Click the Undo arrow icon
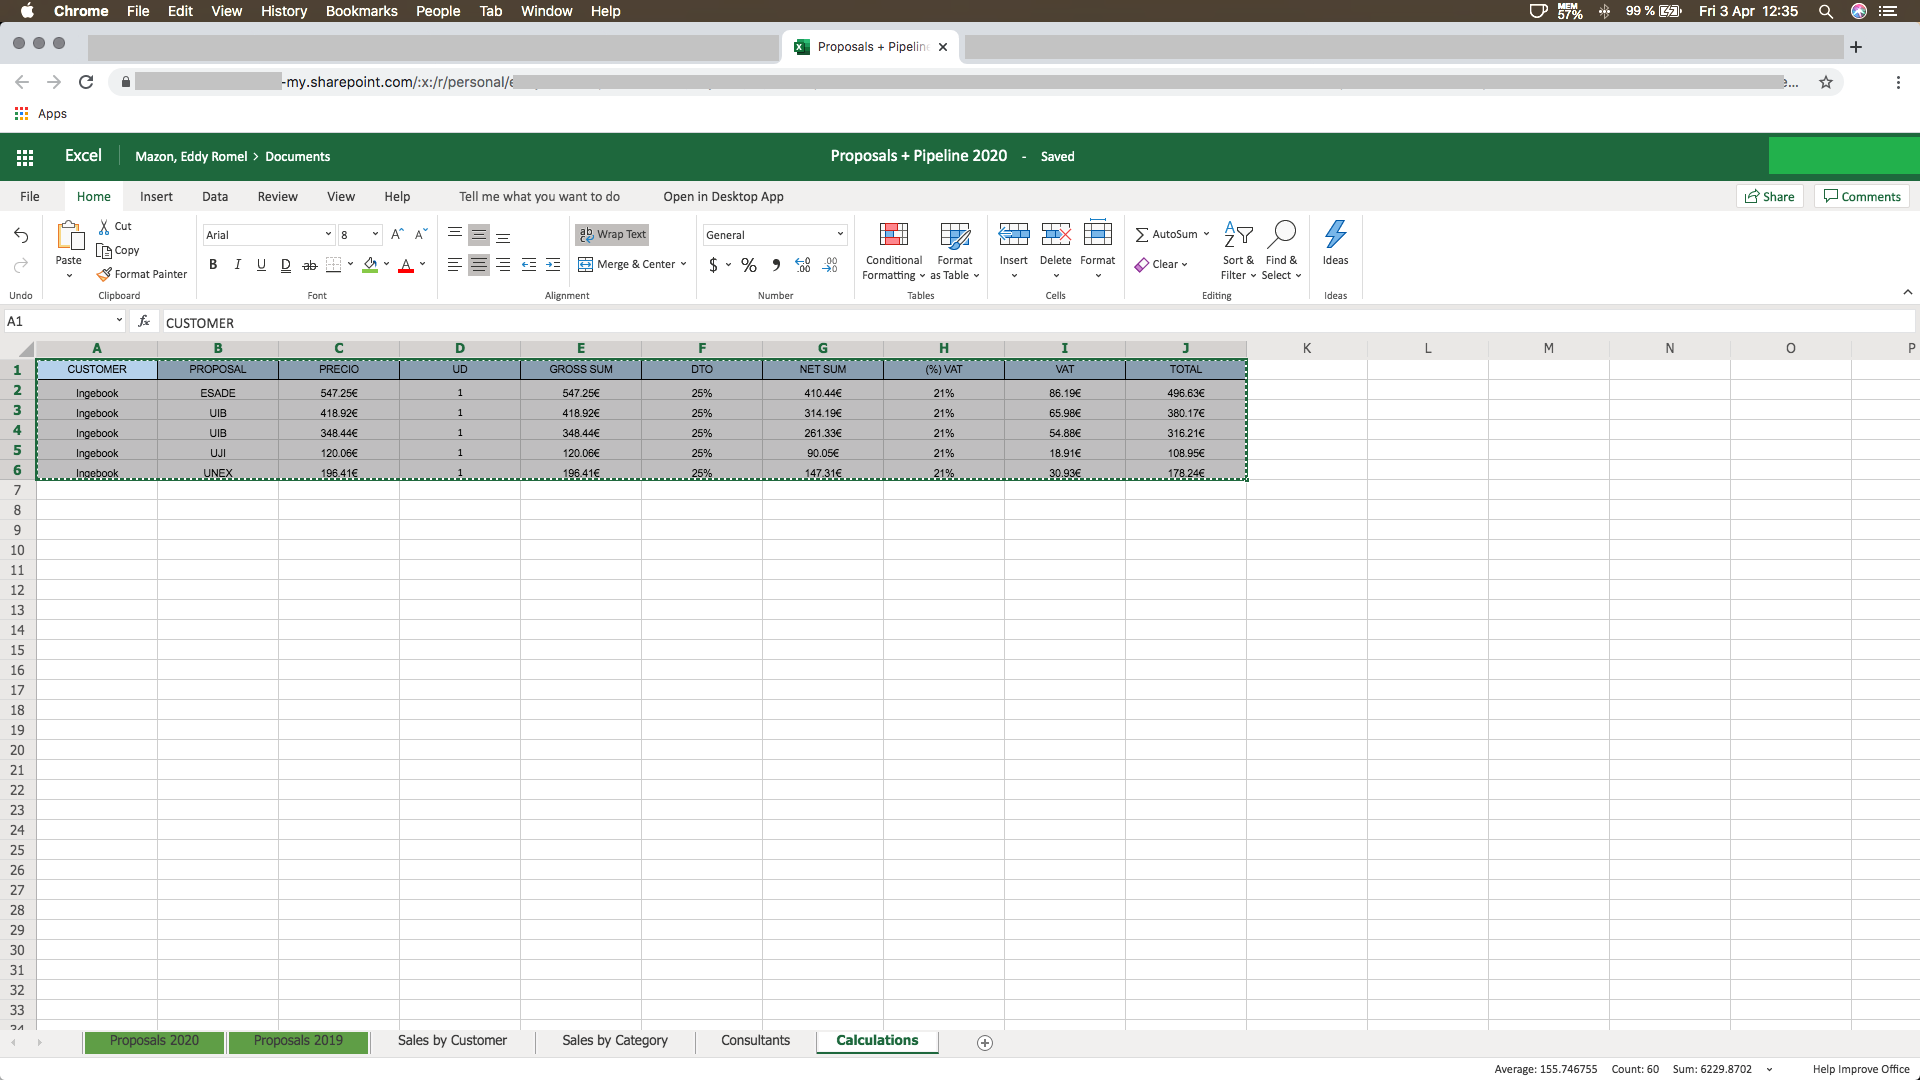 tap(21, 235)
